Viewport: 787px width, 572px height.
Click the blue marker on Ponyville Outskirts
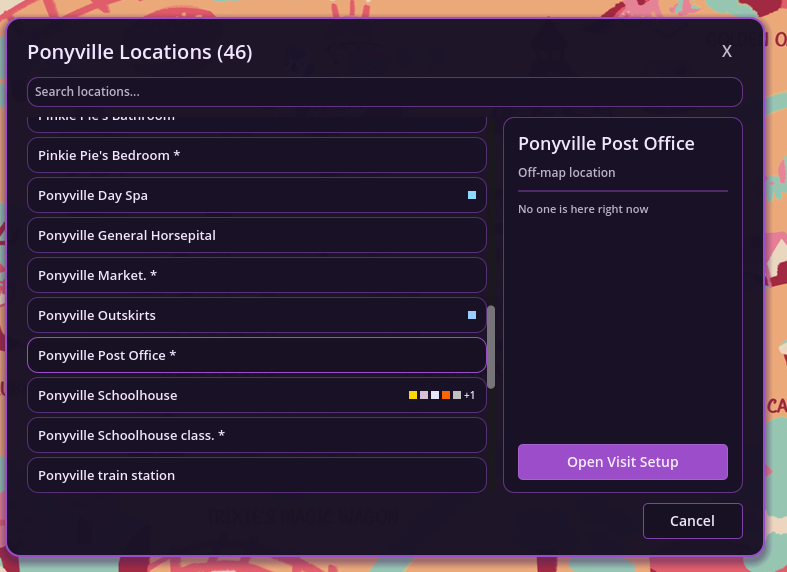472,315
